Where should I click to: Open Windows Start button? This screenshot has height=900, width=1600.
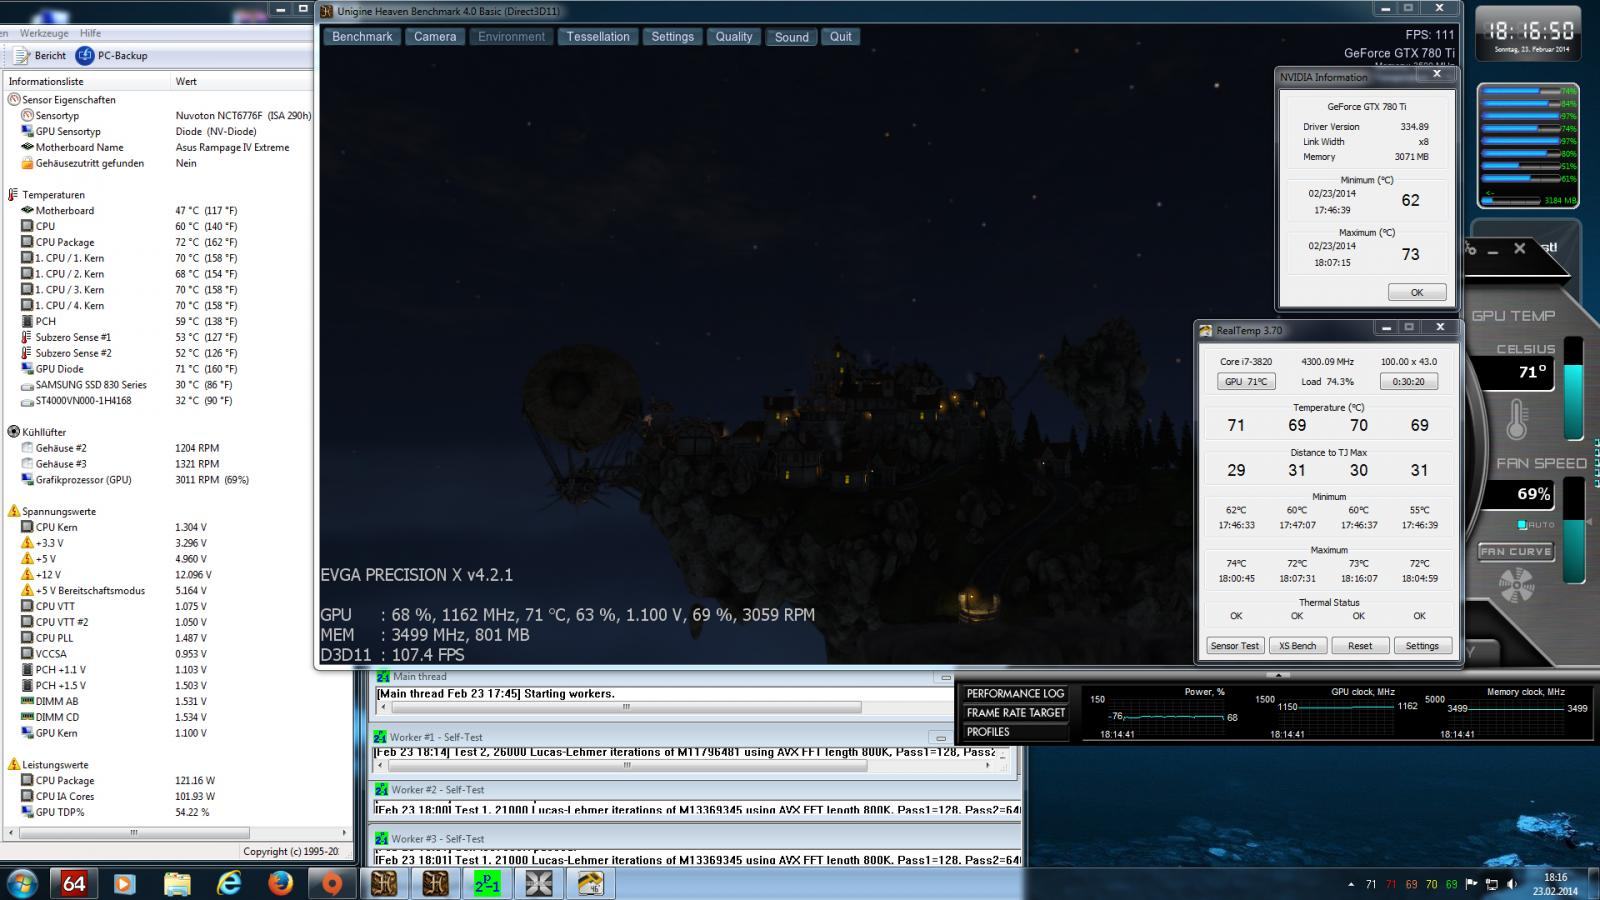click(22, 884)
